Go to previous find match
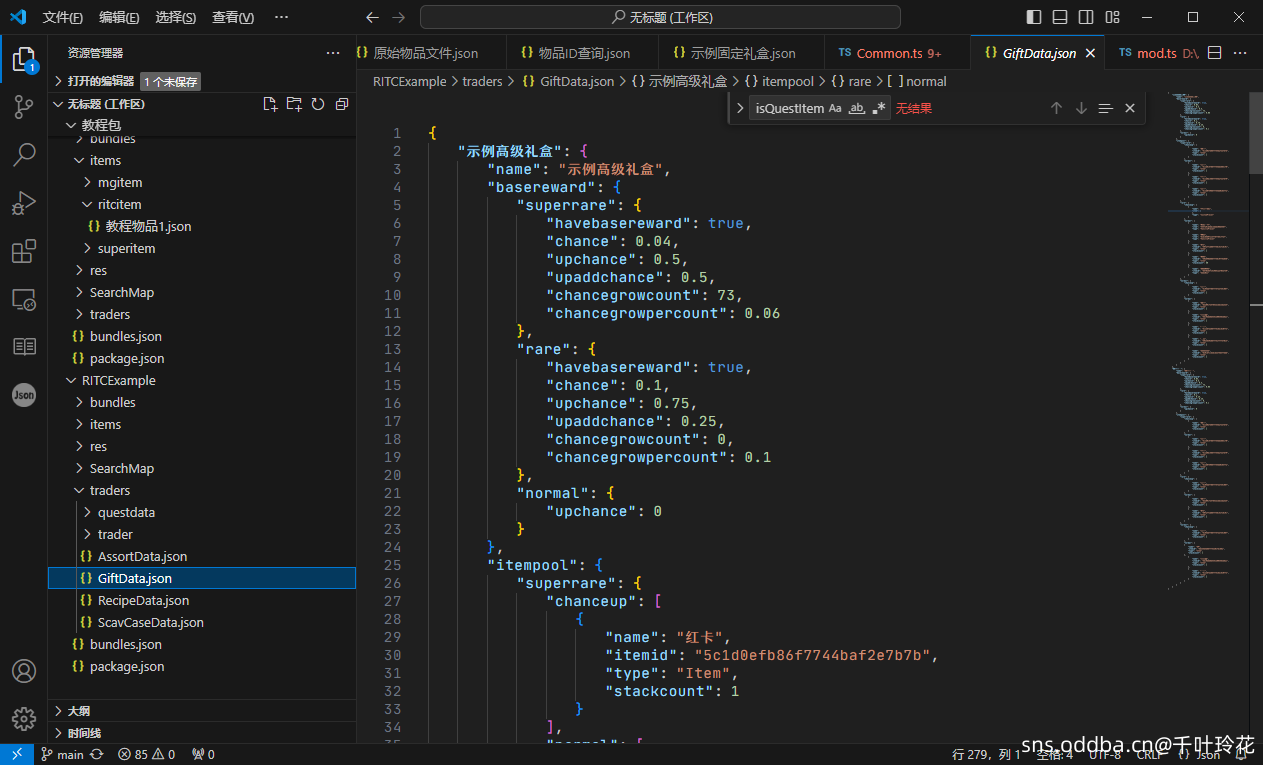 point(1056,108)
